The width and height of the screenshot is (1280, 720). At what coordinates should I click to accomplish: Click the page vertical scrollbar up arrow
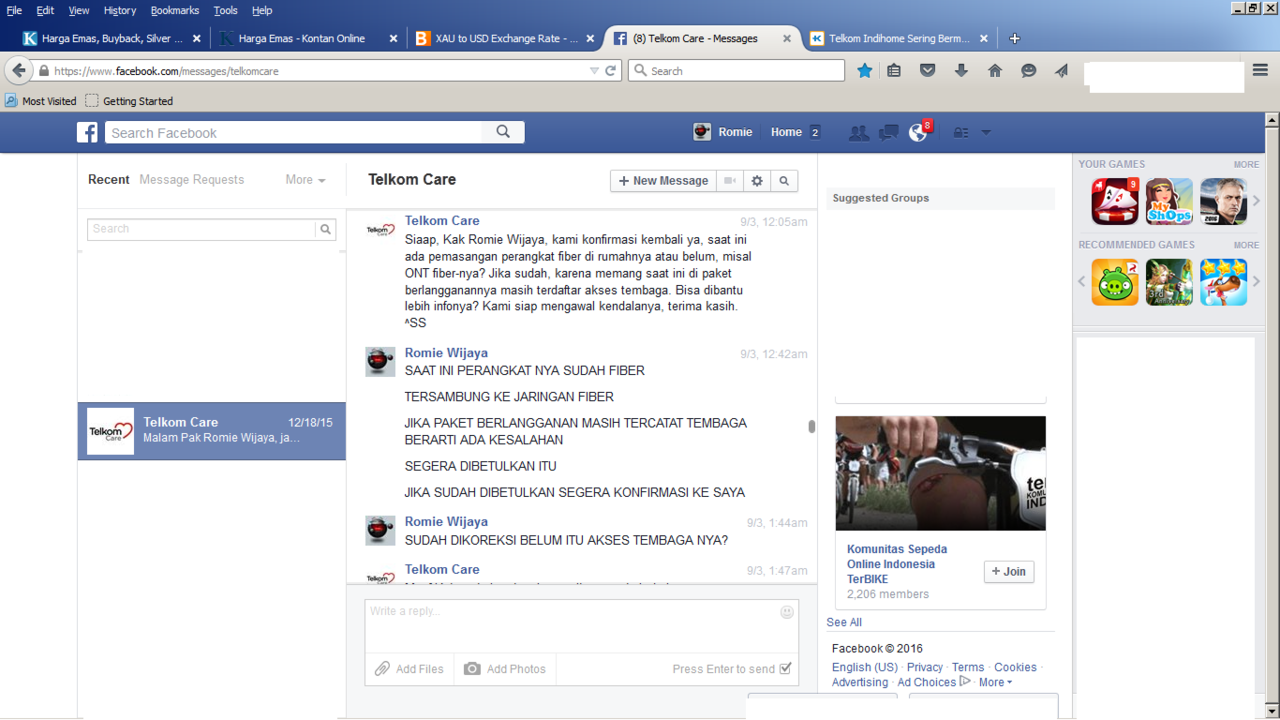coord(1272,118)
